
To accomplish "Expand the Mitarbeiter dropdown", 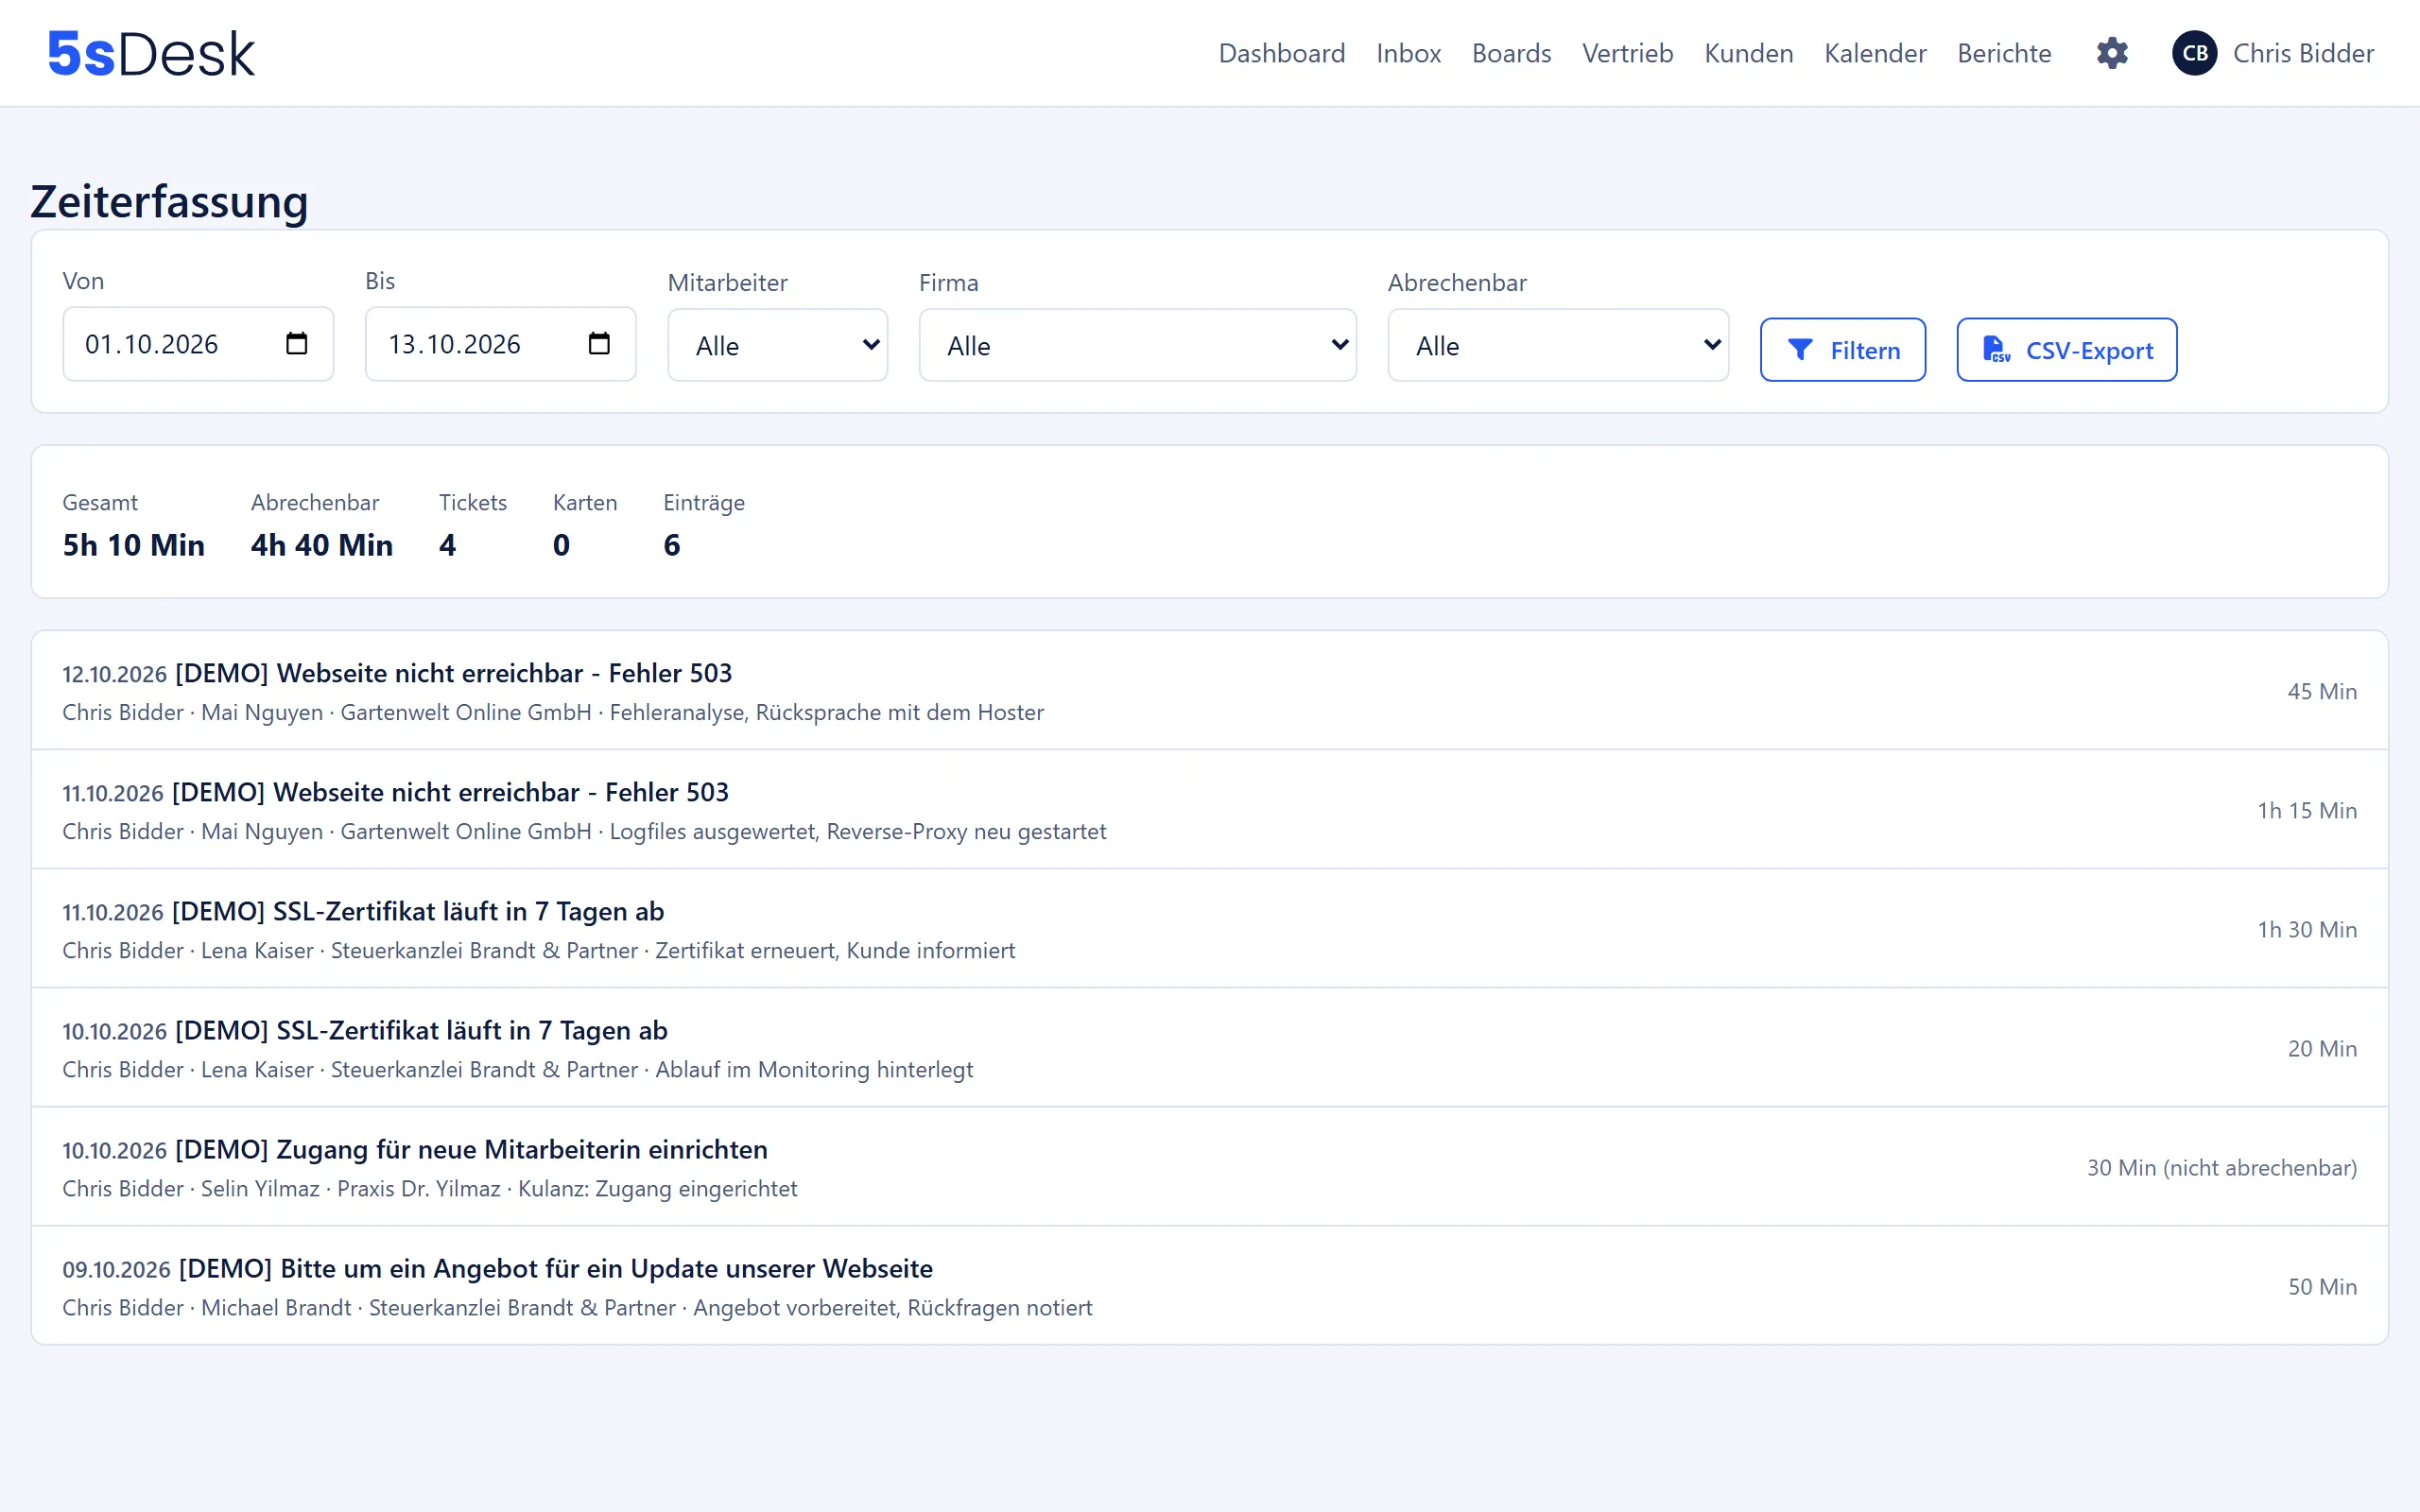I will coord(777,346).
